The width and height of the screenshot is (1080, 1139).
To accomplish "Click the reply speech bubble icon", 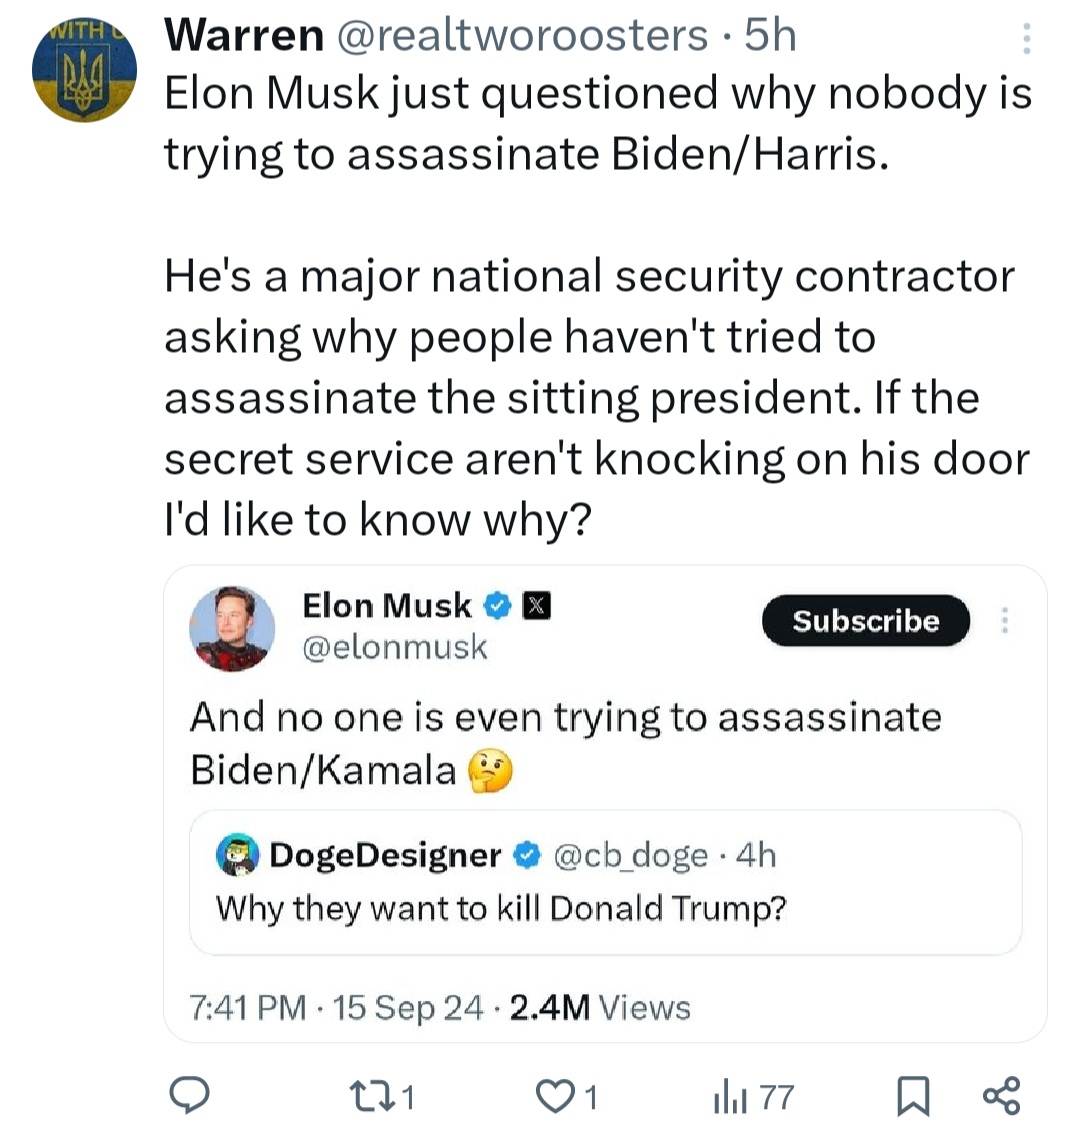I will coord(189,1096).
